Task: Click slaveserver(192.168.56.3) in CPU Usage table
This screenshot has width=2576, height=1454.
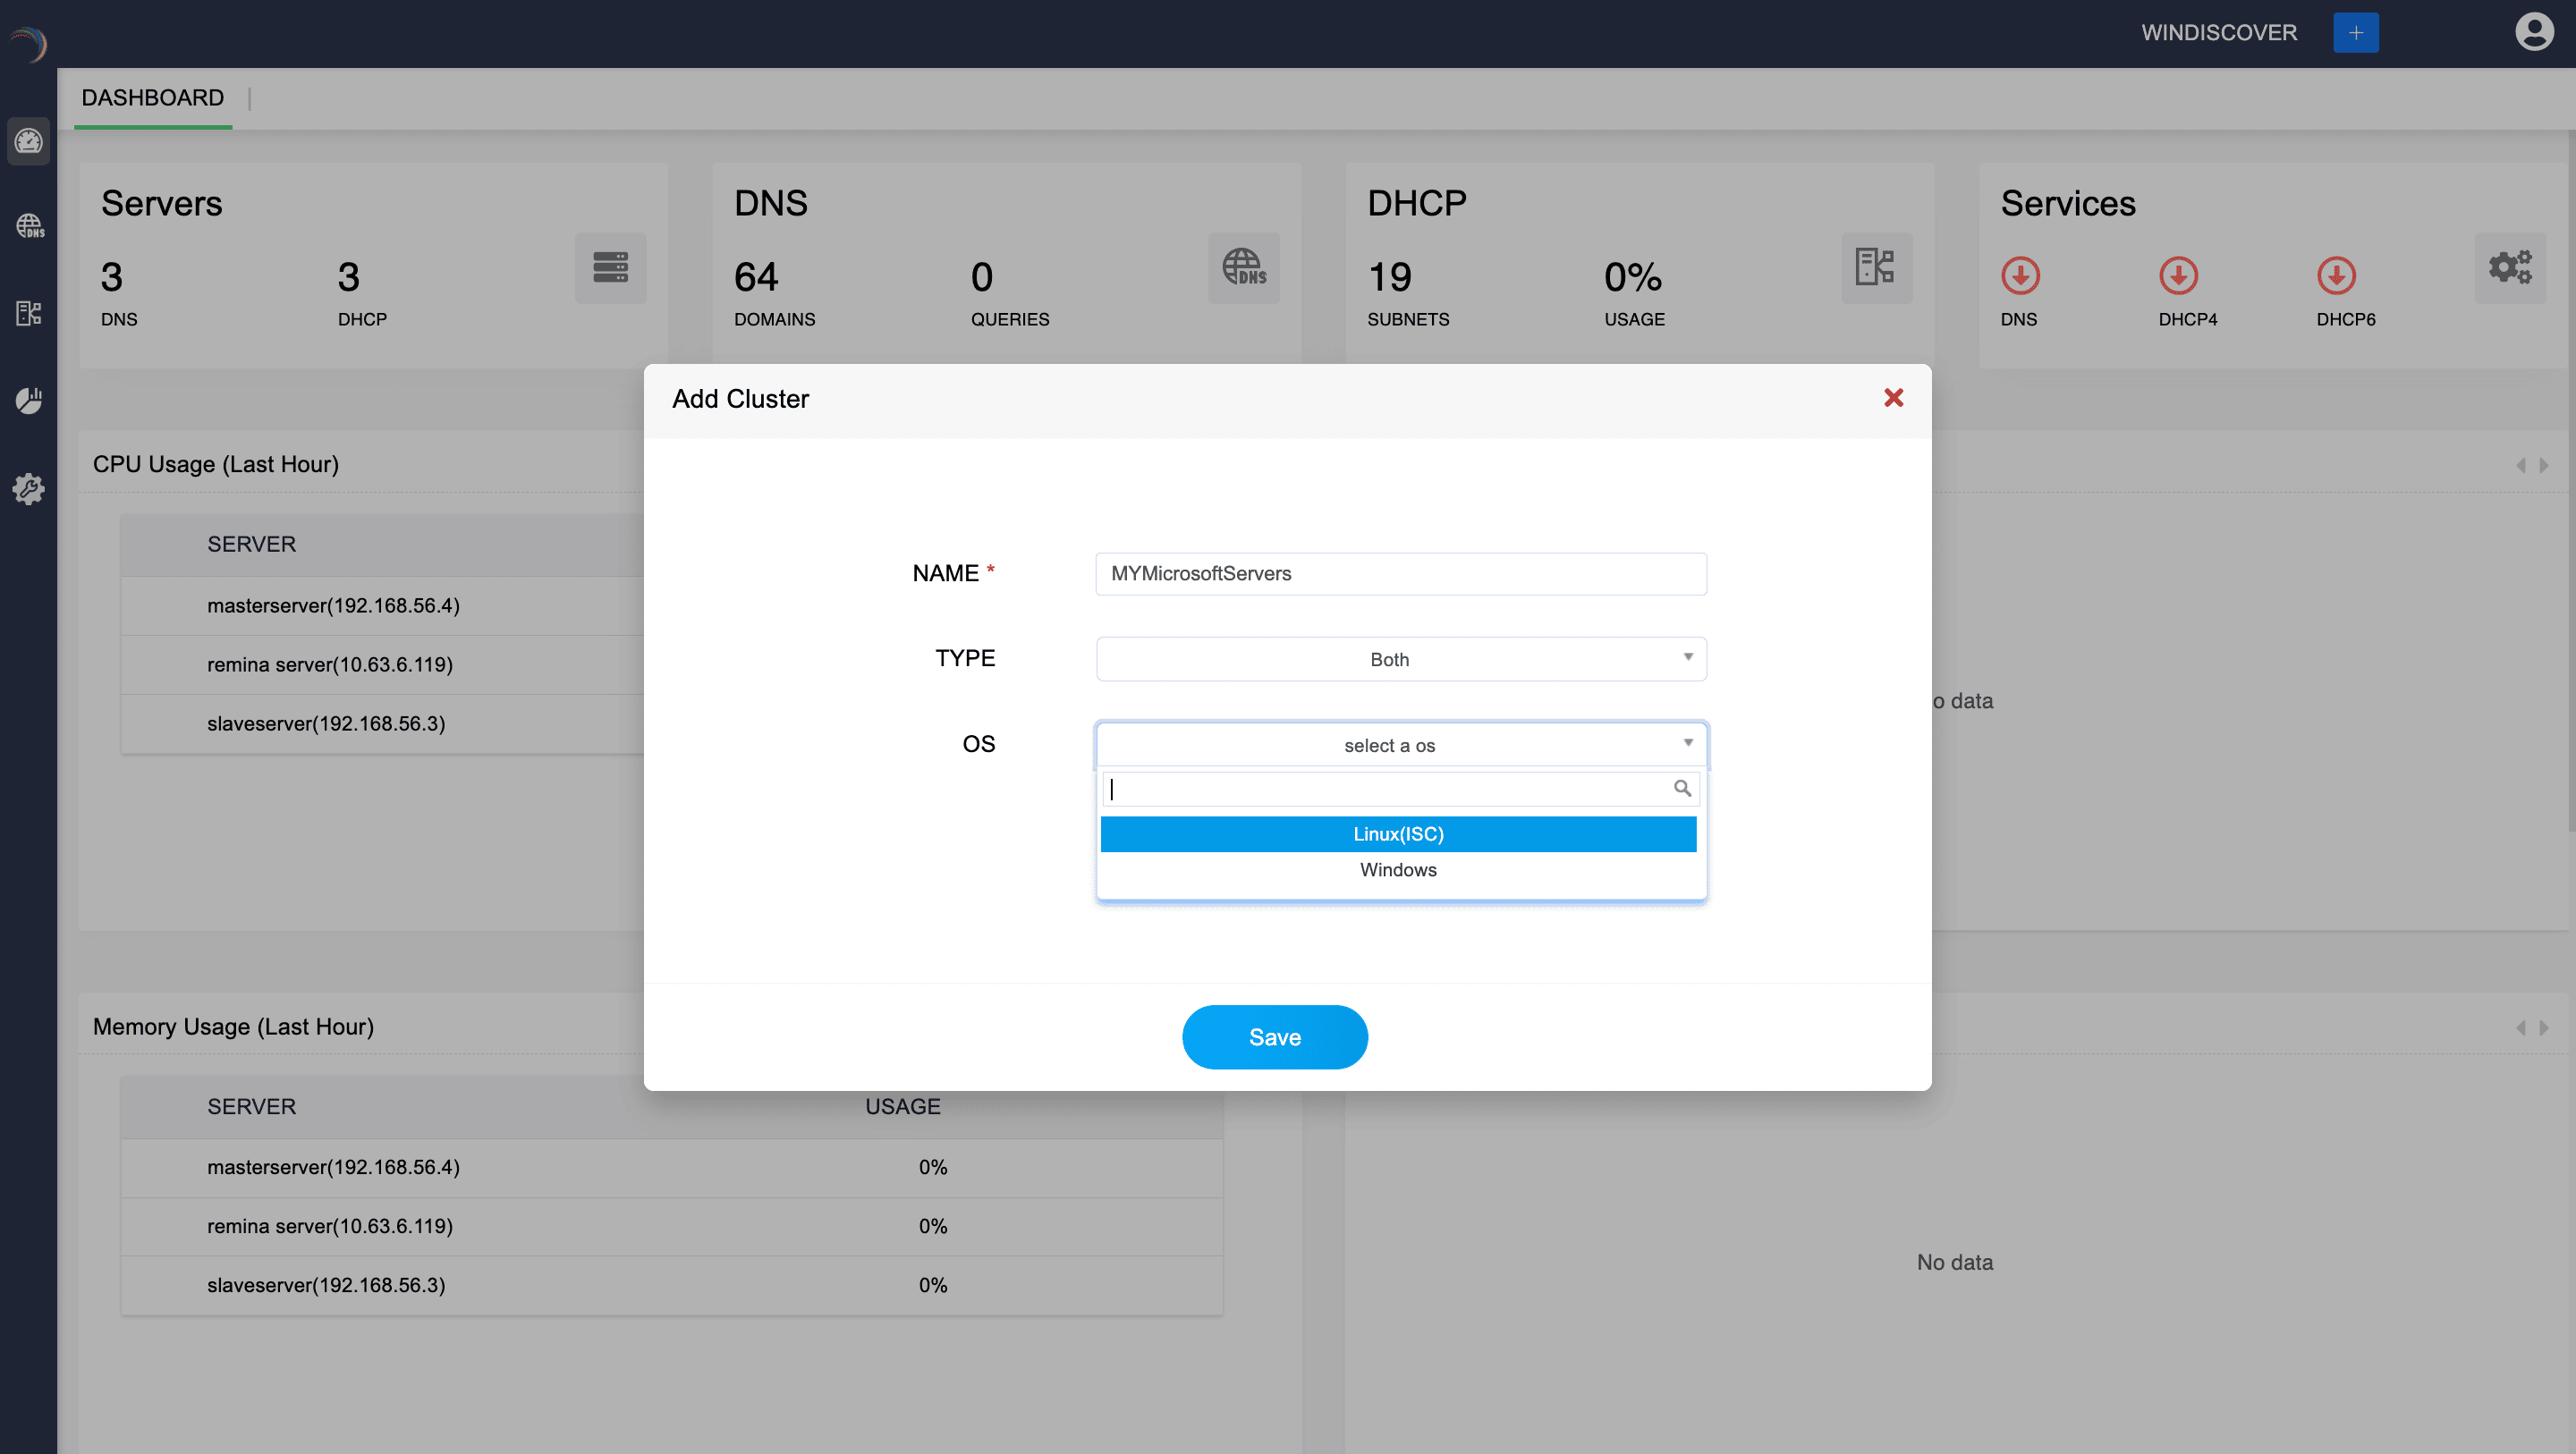Action: pos(326,723)
